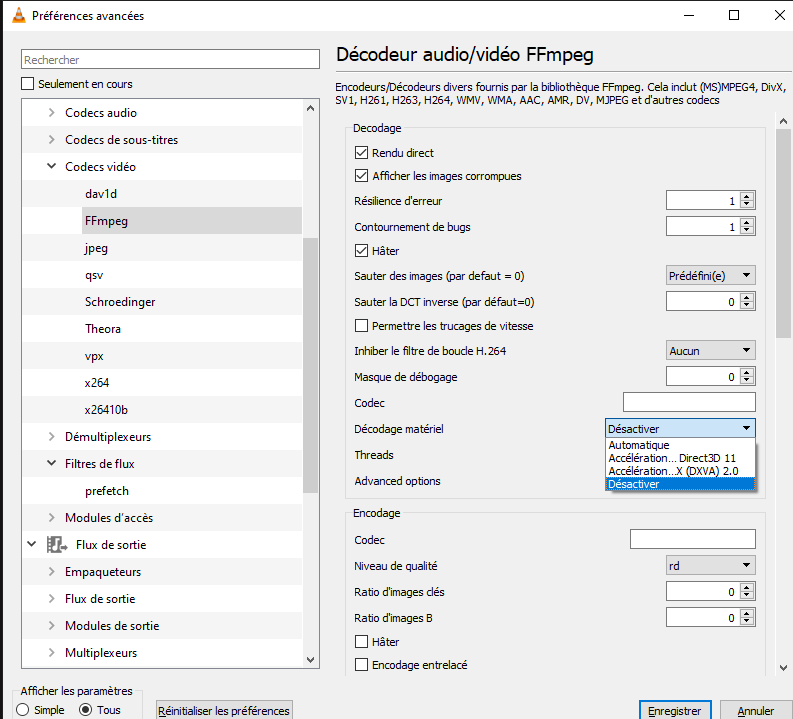Image resolution: width=793 pixels, height=719 pixels.
Task: Click the Flux de sortie stream icon
Action: 57,545
